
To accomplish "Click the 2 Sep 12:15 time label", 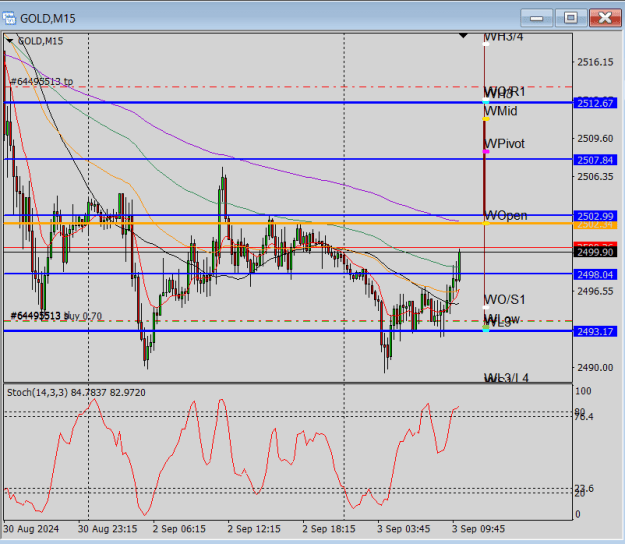I will [254, 529].
